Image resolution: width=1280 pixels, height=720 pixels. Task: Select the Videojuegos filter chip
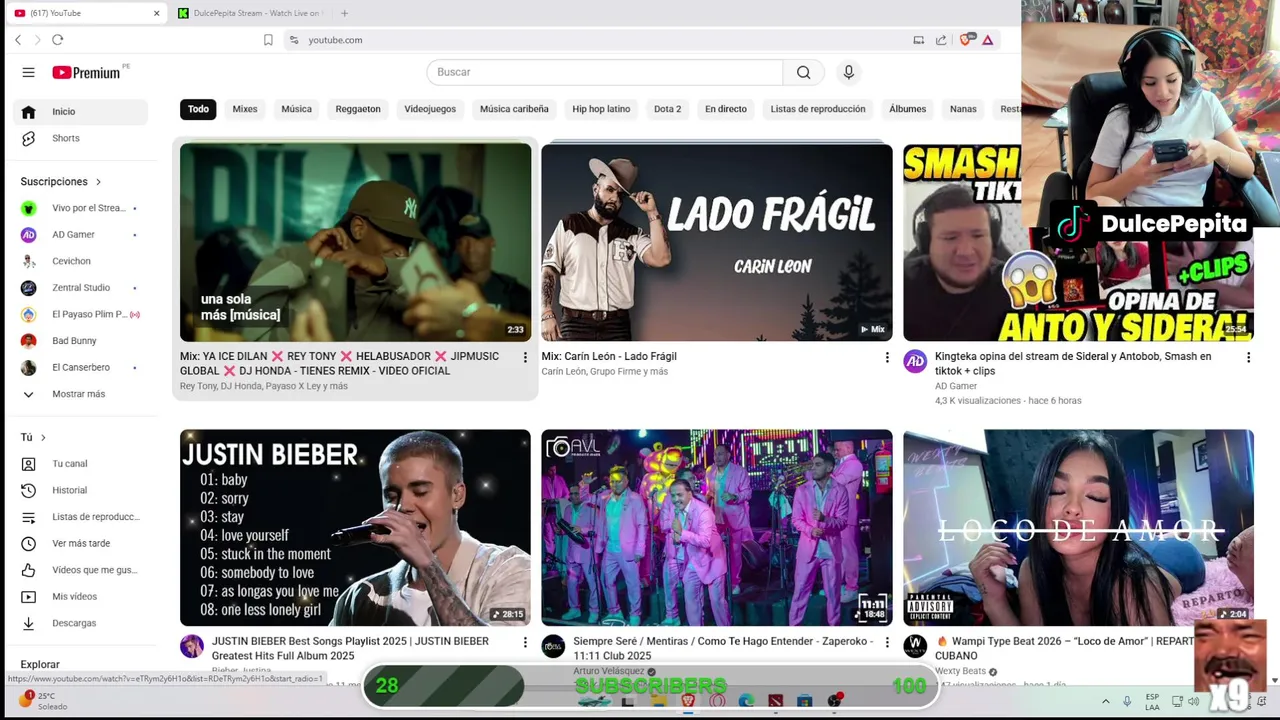click(x=430, y=109)
